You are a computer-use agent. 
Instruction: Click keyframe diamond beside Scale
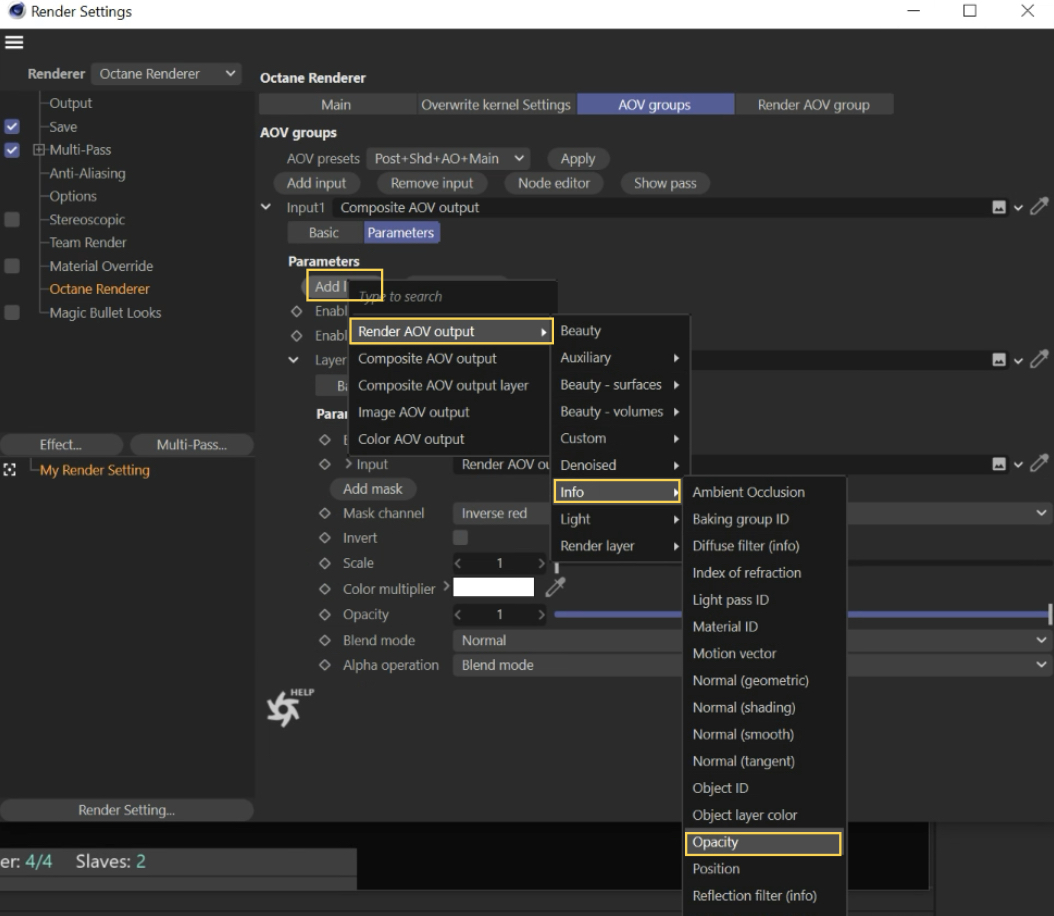[x=325, y=563]
